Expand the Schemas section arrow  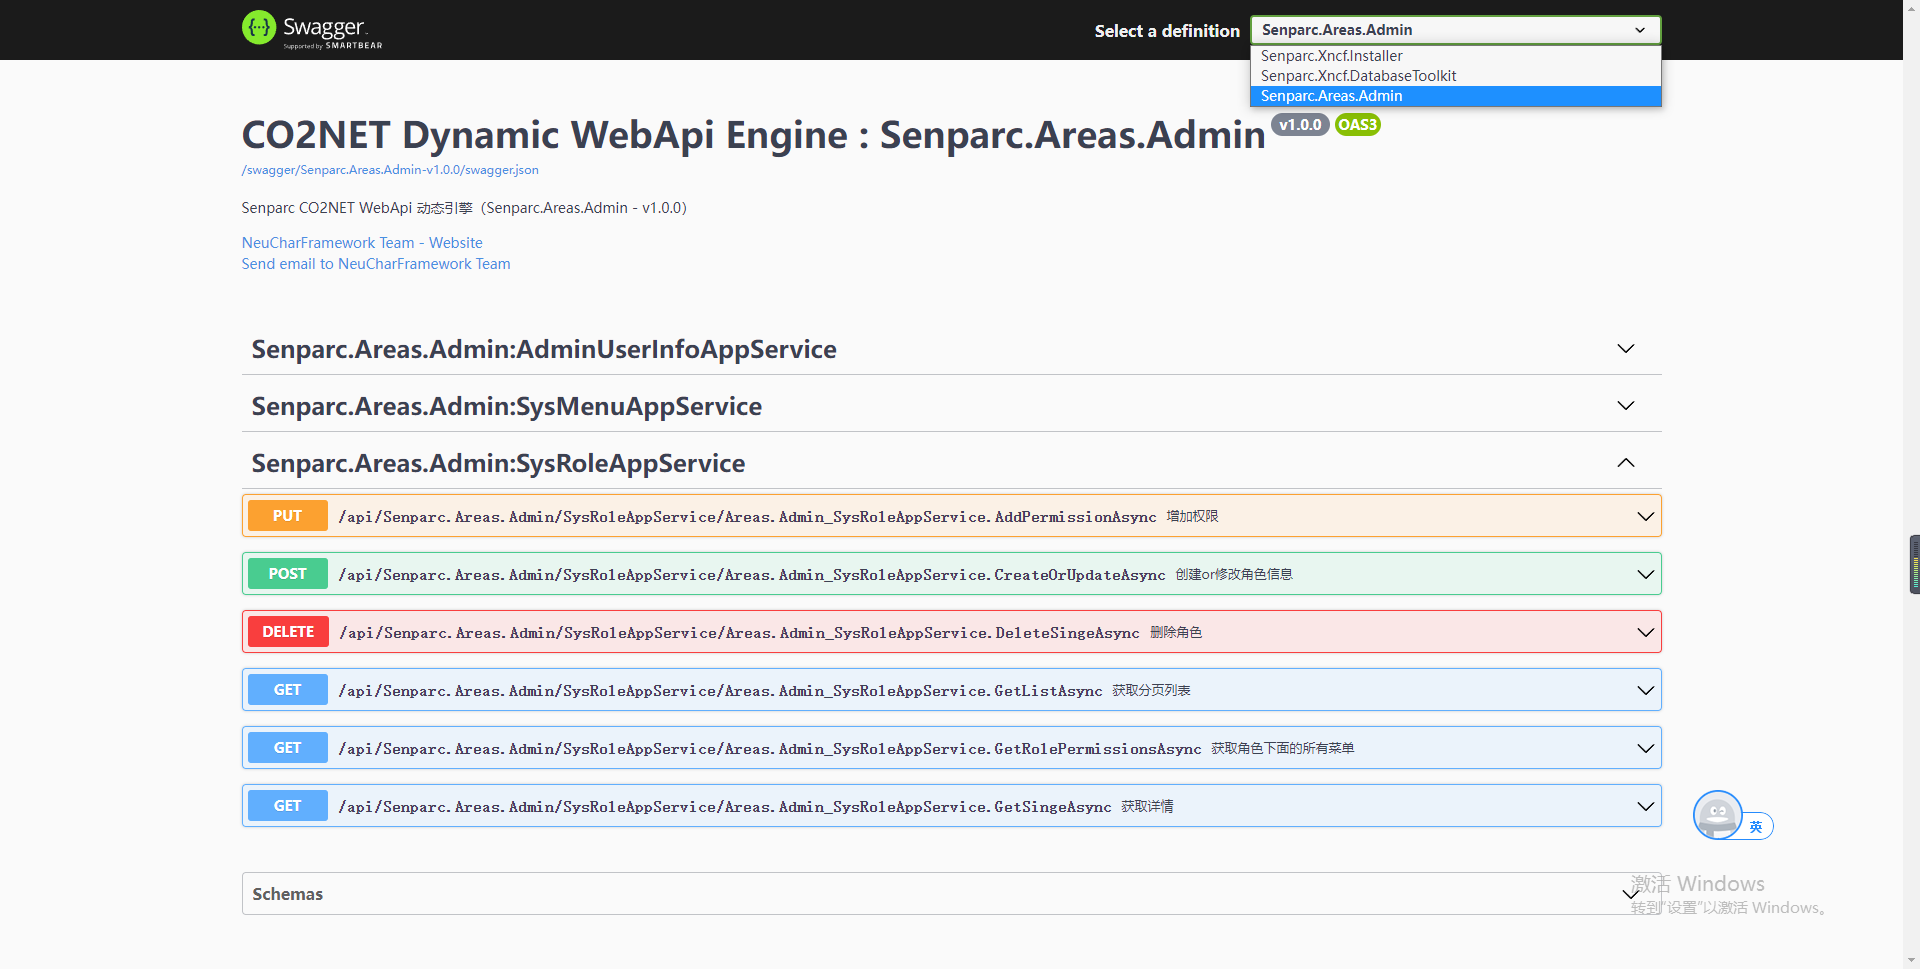(1629, 894)
